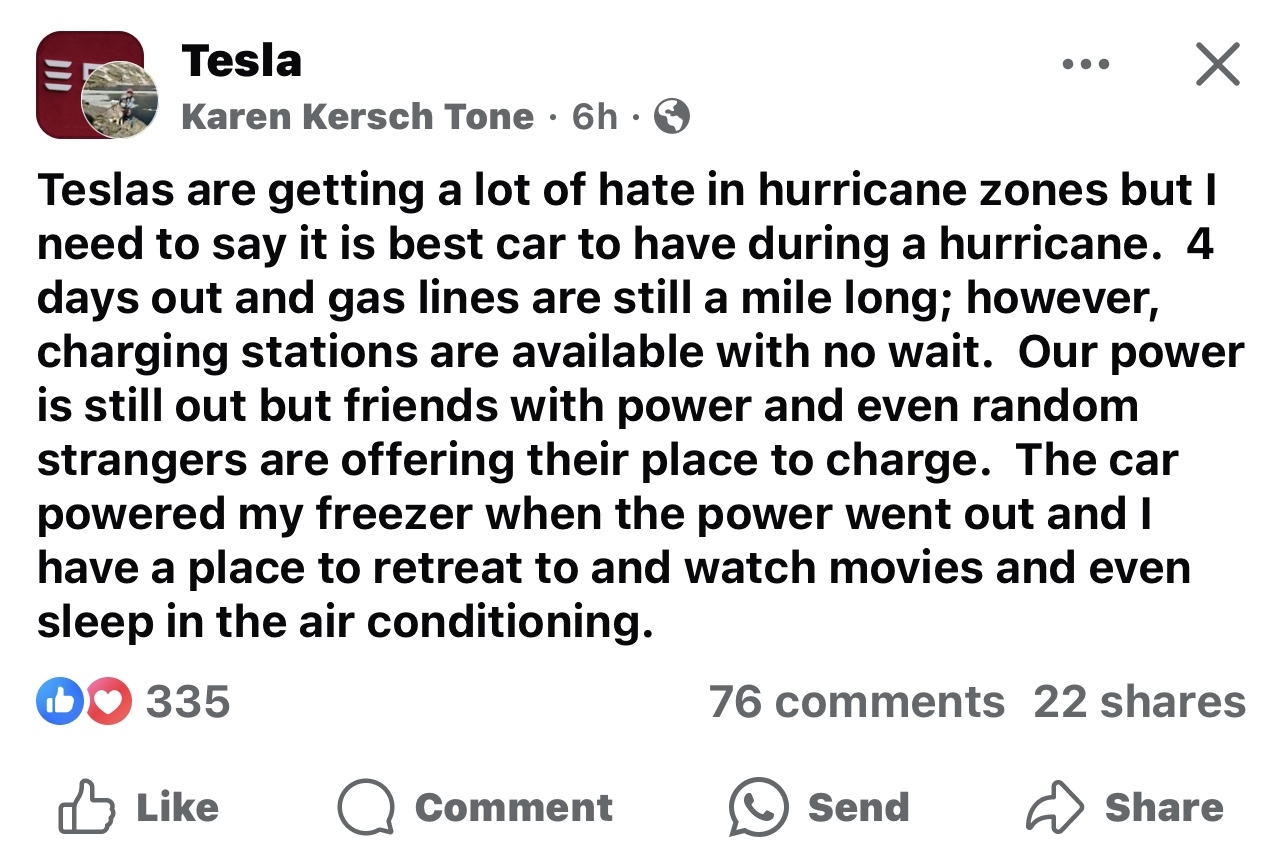Click the WhatsApp Send icon
Screen dimensions: 1284x852
click(756, 808)
